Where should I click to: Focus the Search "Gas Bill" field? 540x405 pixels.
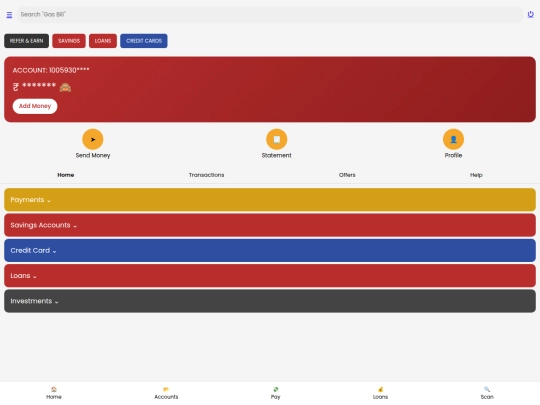pos(270,15)
